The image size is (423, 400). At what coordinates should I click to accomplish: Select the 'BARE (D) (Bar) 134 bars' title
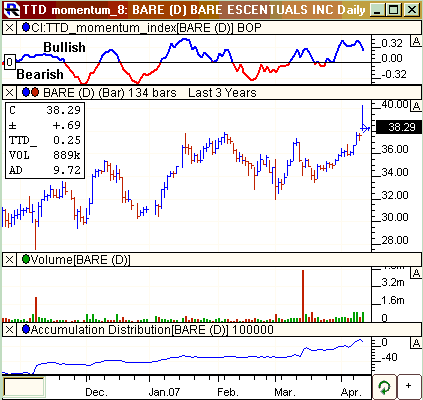point(110,93)
